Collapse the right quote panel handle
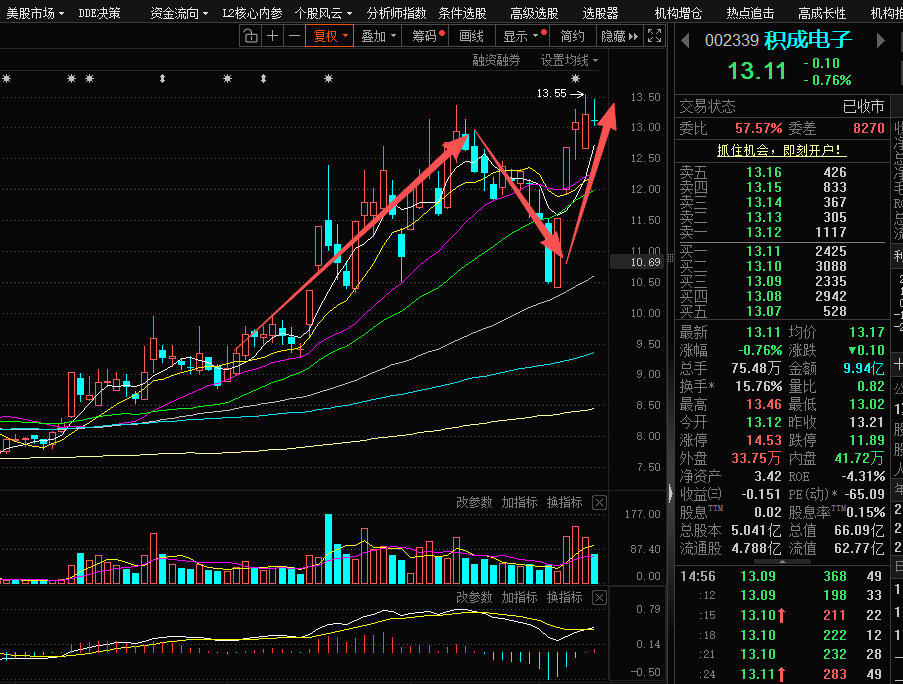 (x=670, y=493)
